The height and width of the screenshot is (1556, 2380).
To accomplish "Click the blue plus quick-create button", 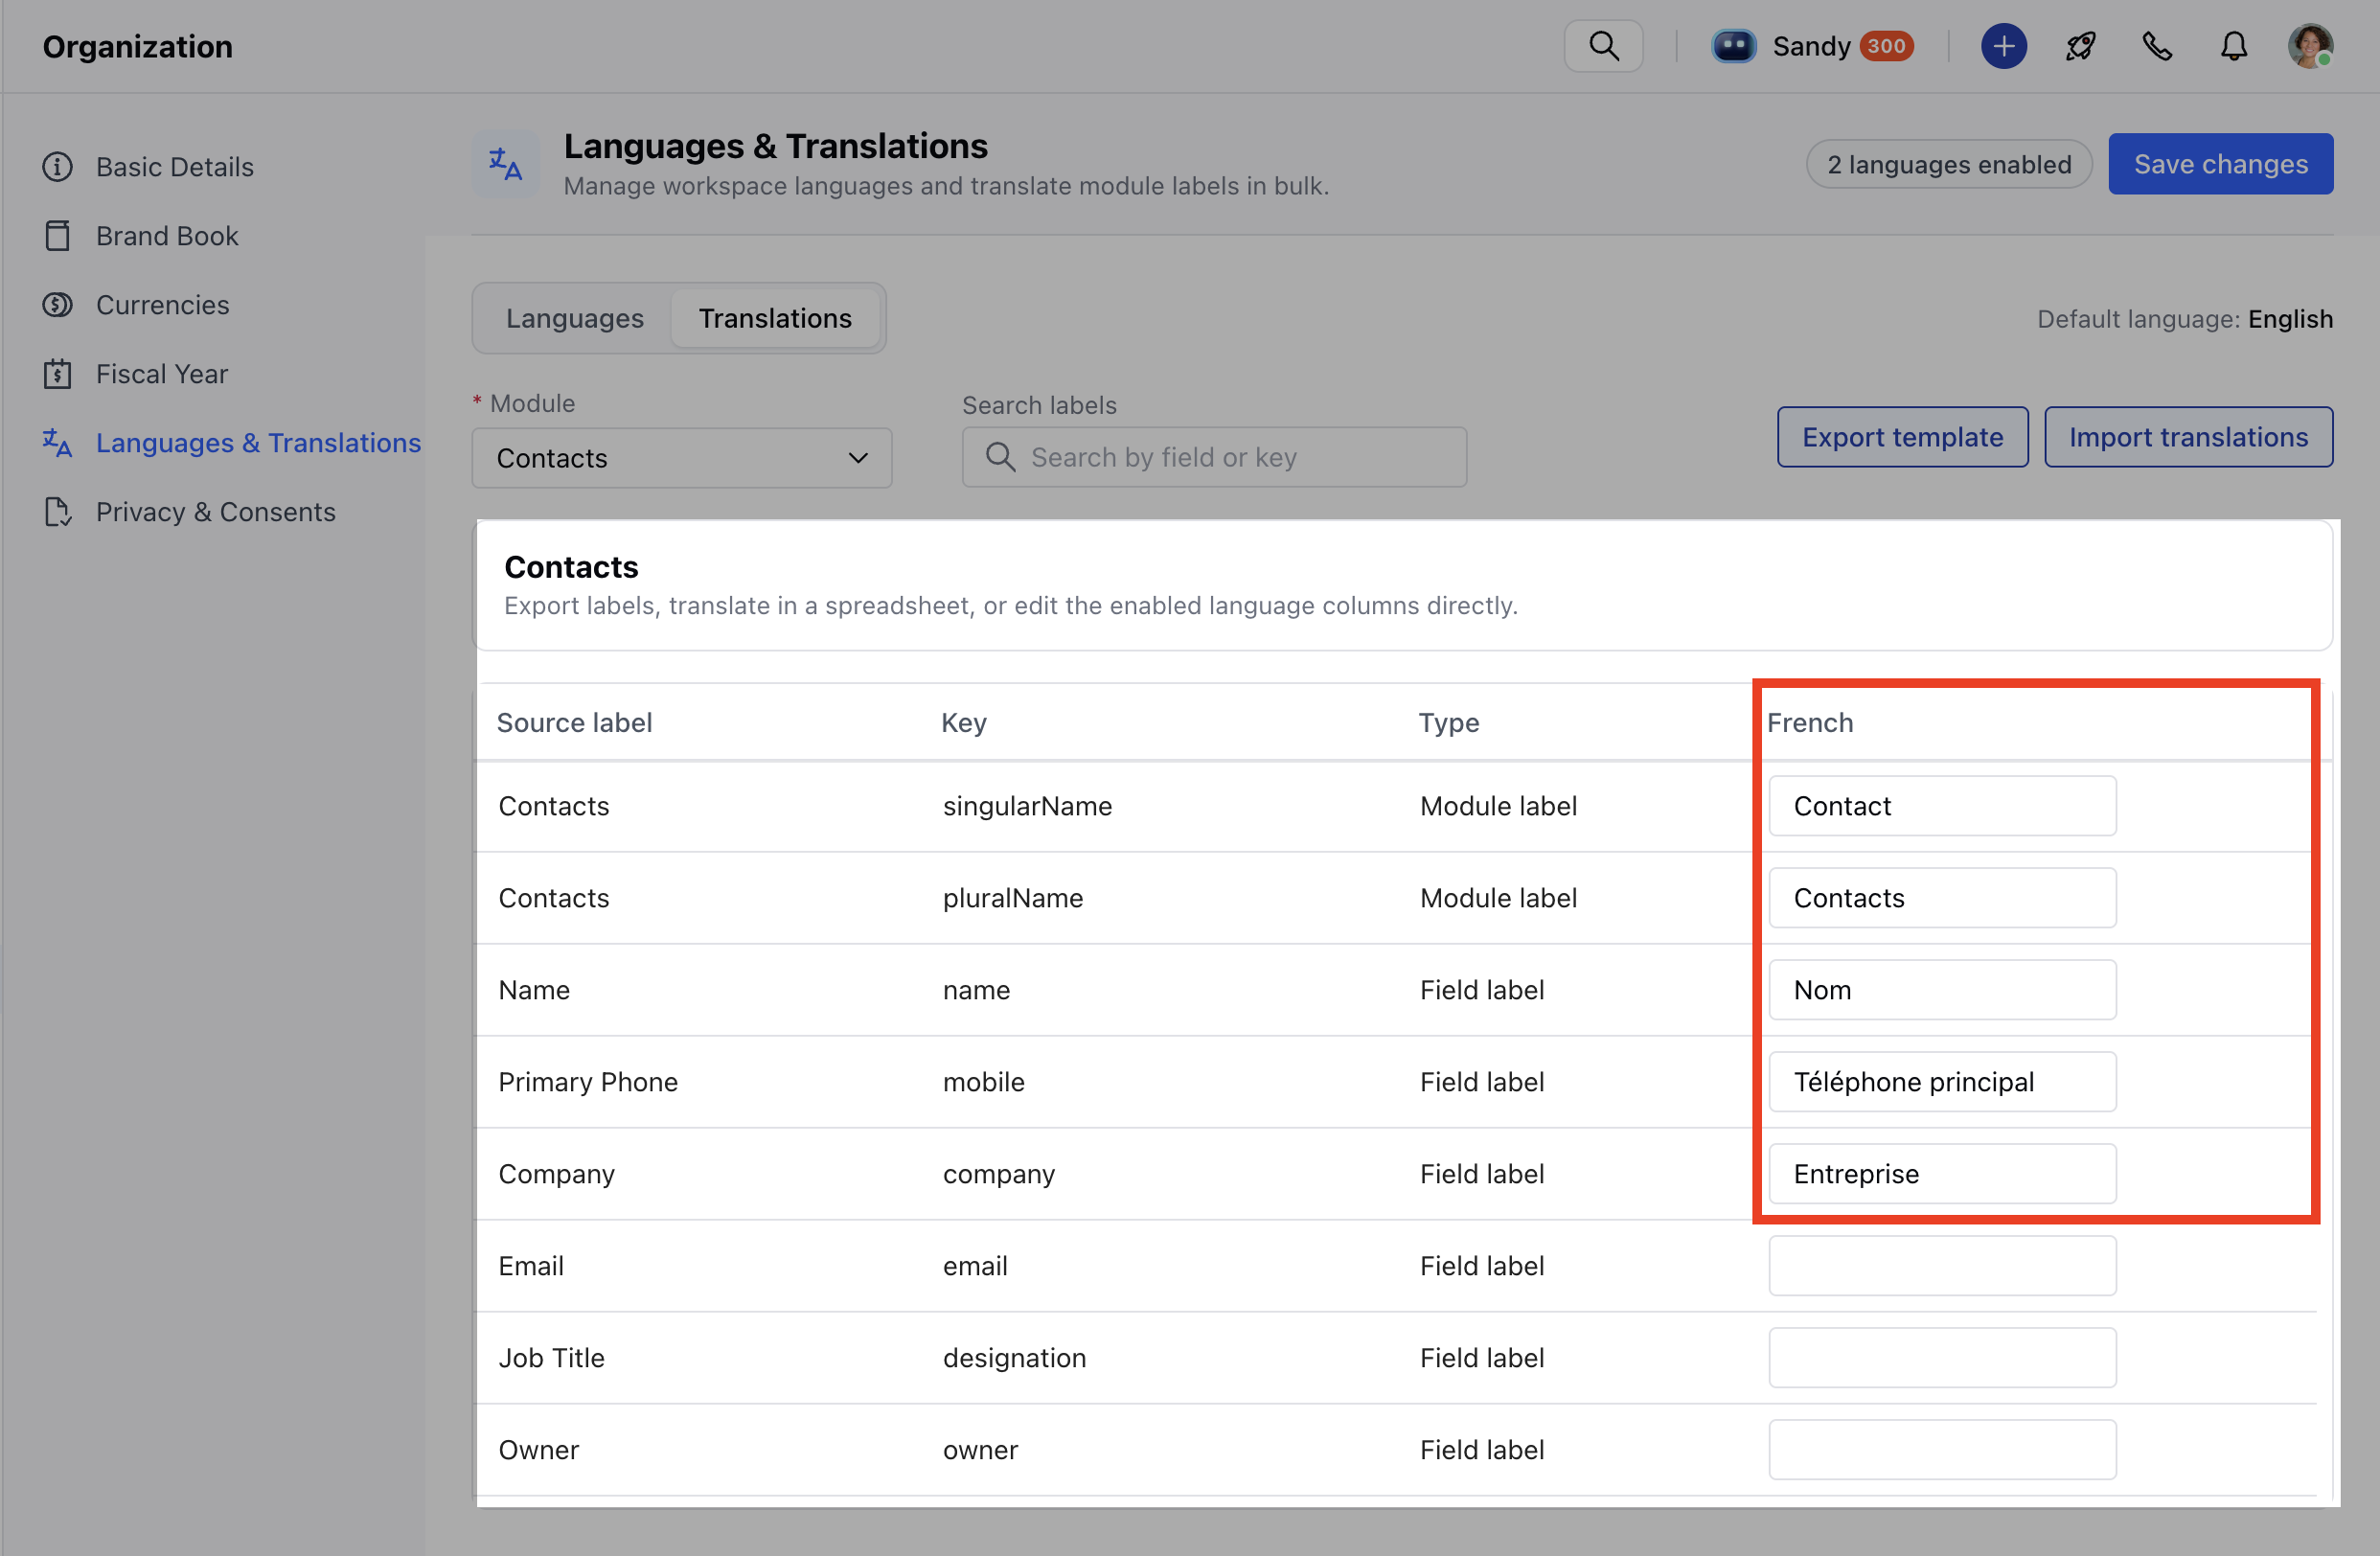I will point(2003,46).
